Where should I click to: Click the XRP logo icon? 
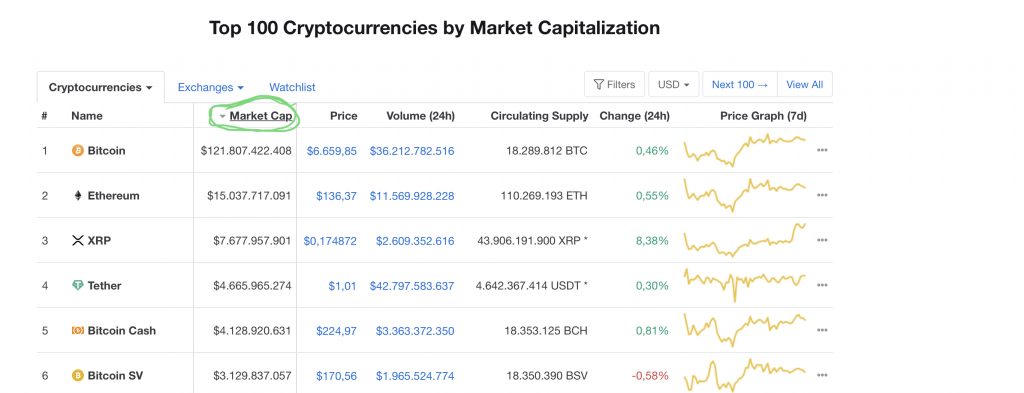[x=78, y=241]
